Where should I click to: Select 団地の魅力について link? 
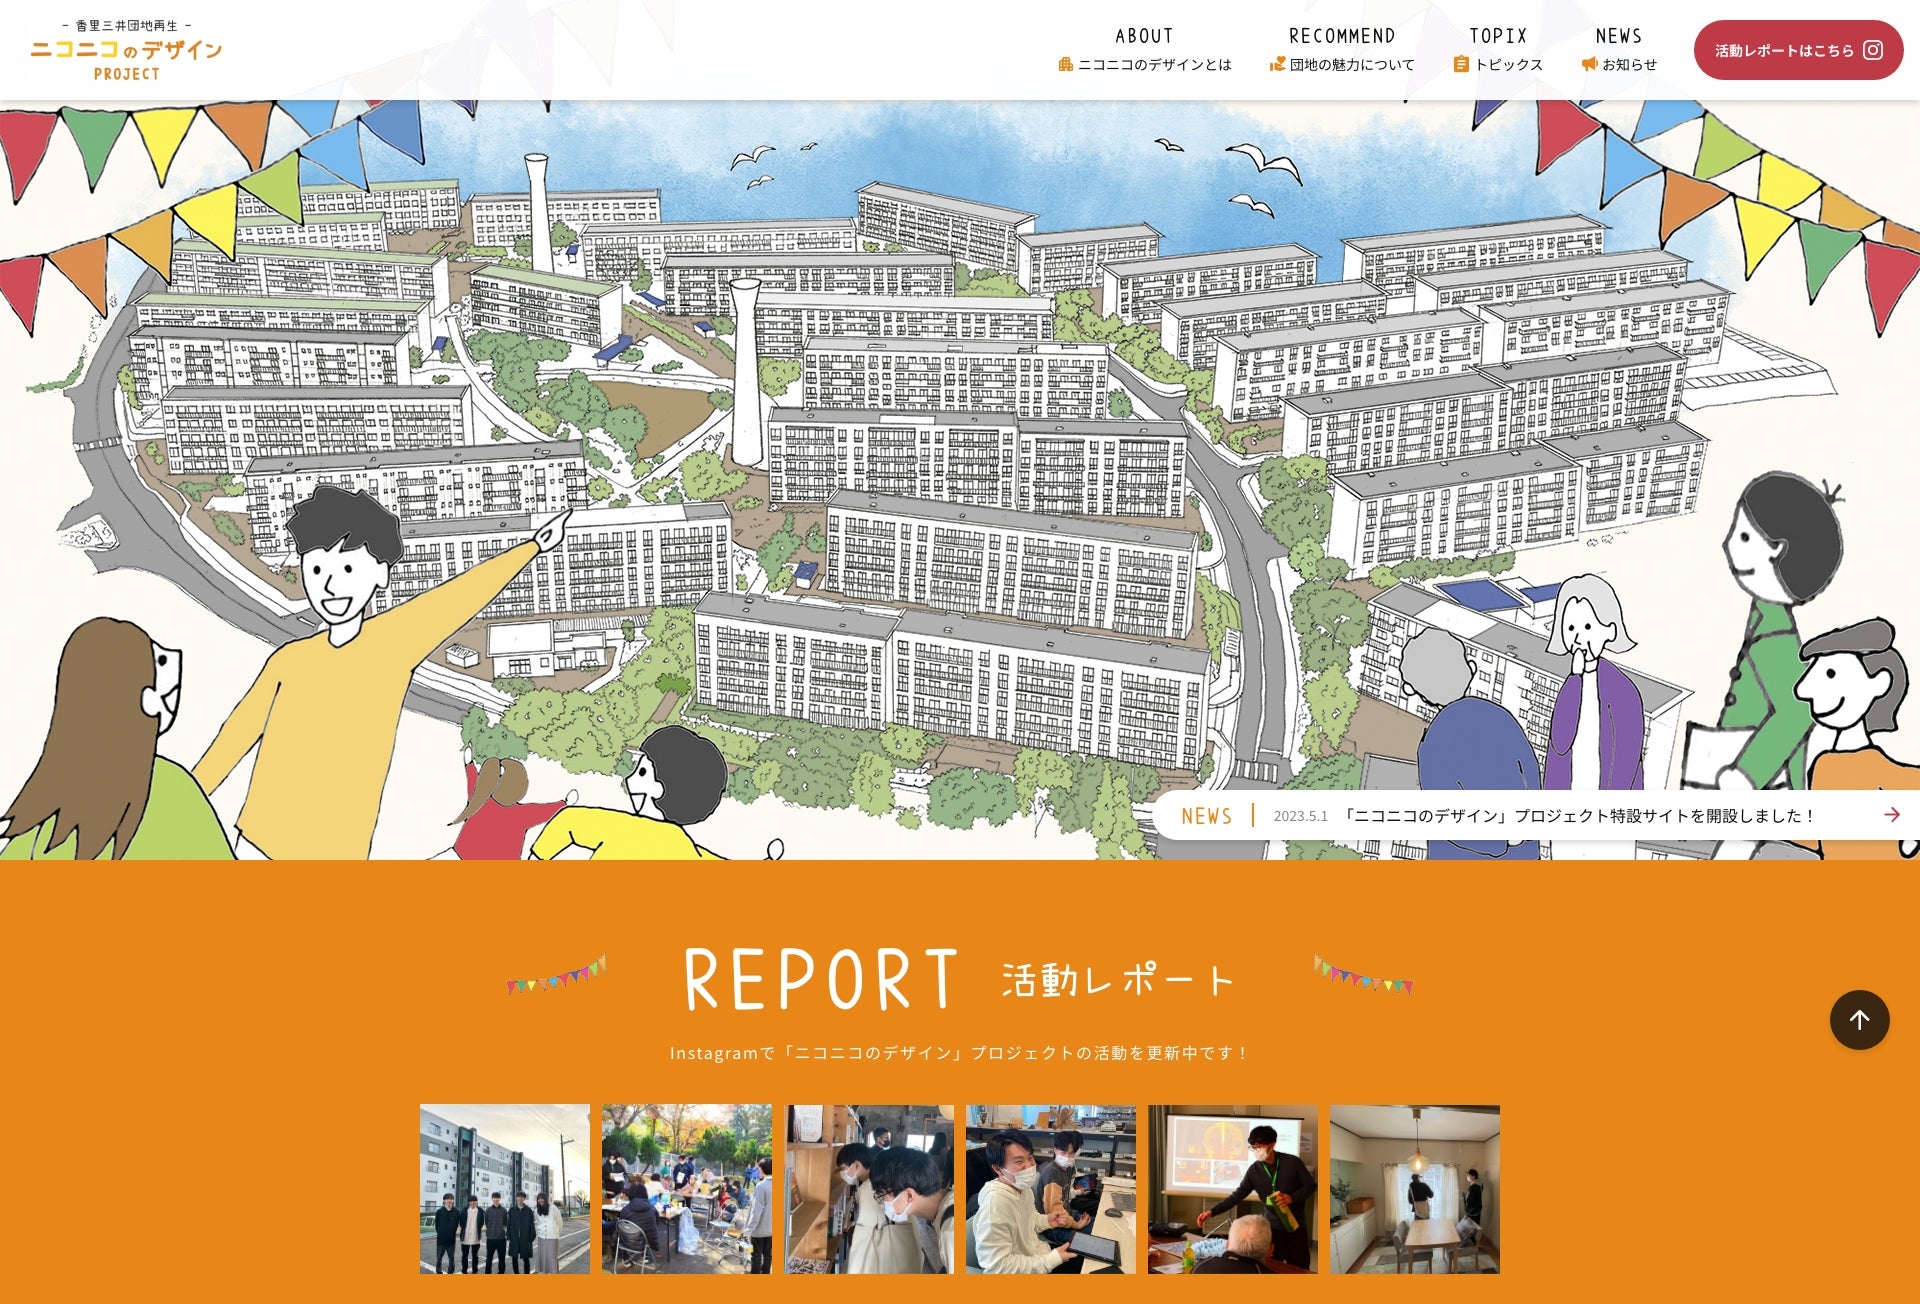pyautogui.click(x=1350, y=63)
